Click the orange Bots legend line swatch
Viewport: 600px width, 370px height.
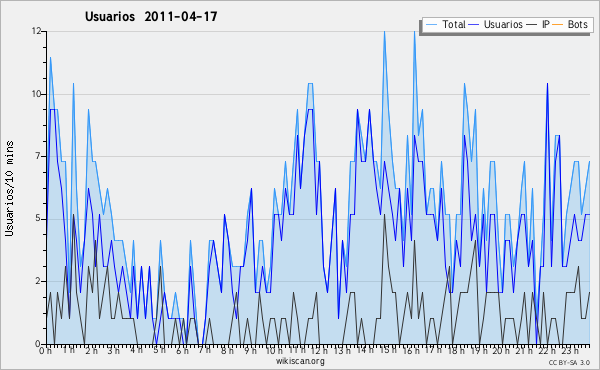(x=558, y=25)
